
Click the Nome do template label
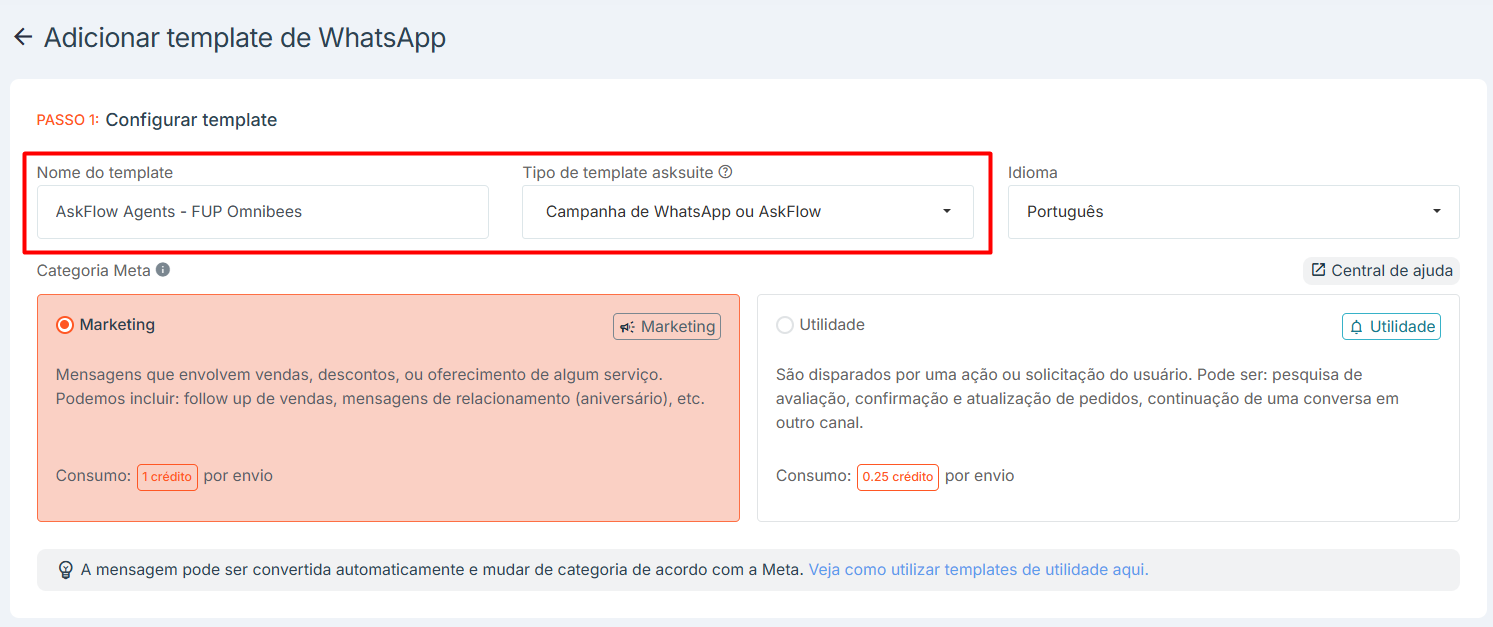coord(105,172)
